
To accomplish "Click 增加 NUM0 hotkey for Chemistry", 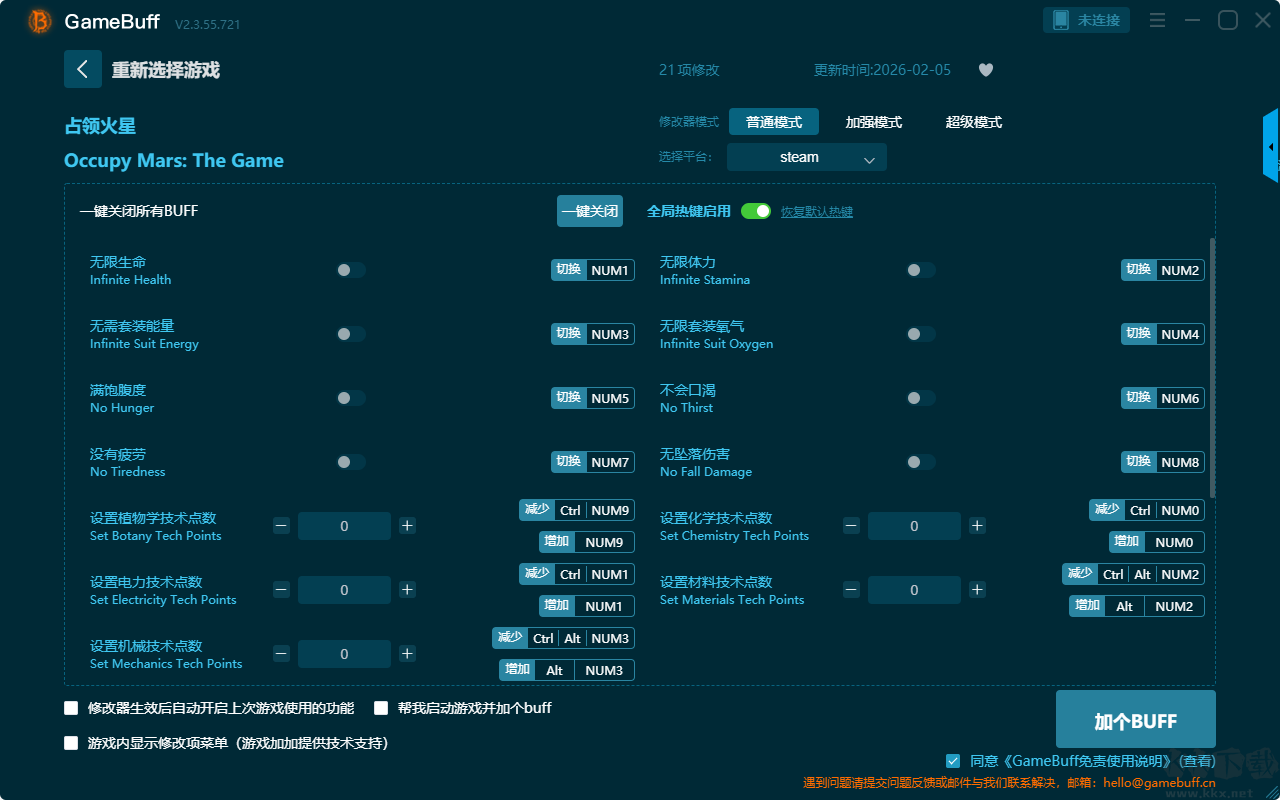I will [x=1157, y=542].
